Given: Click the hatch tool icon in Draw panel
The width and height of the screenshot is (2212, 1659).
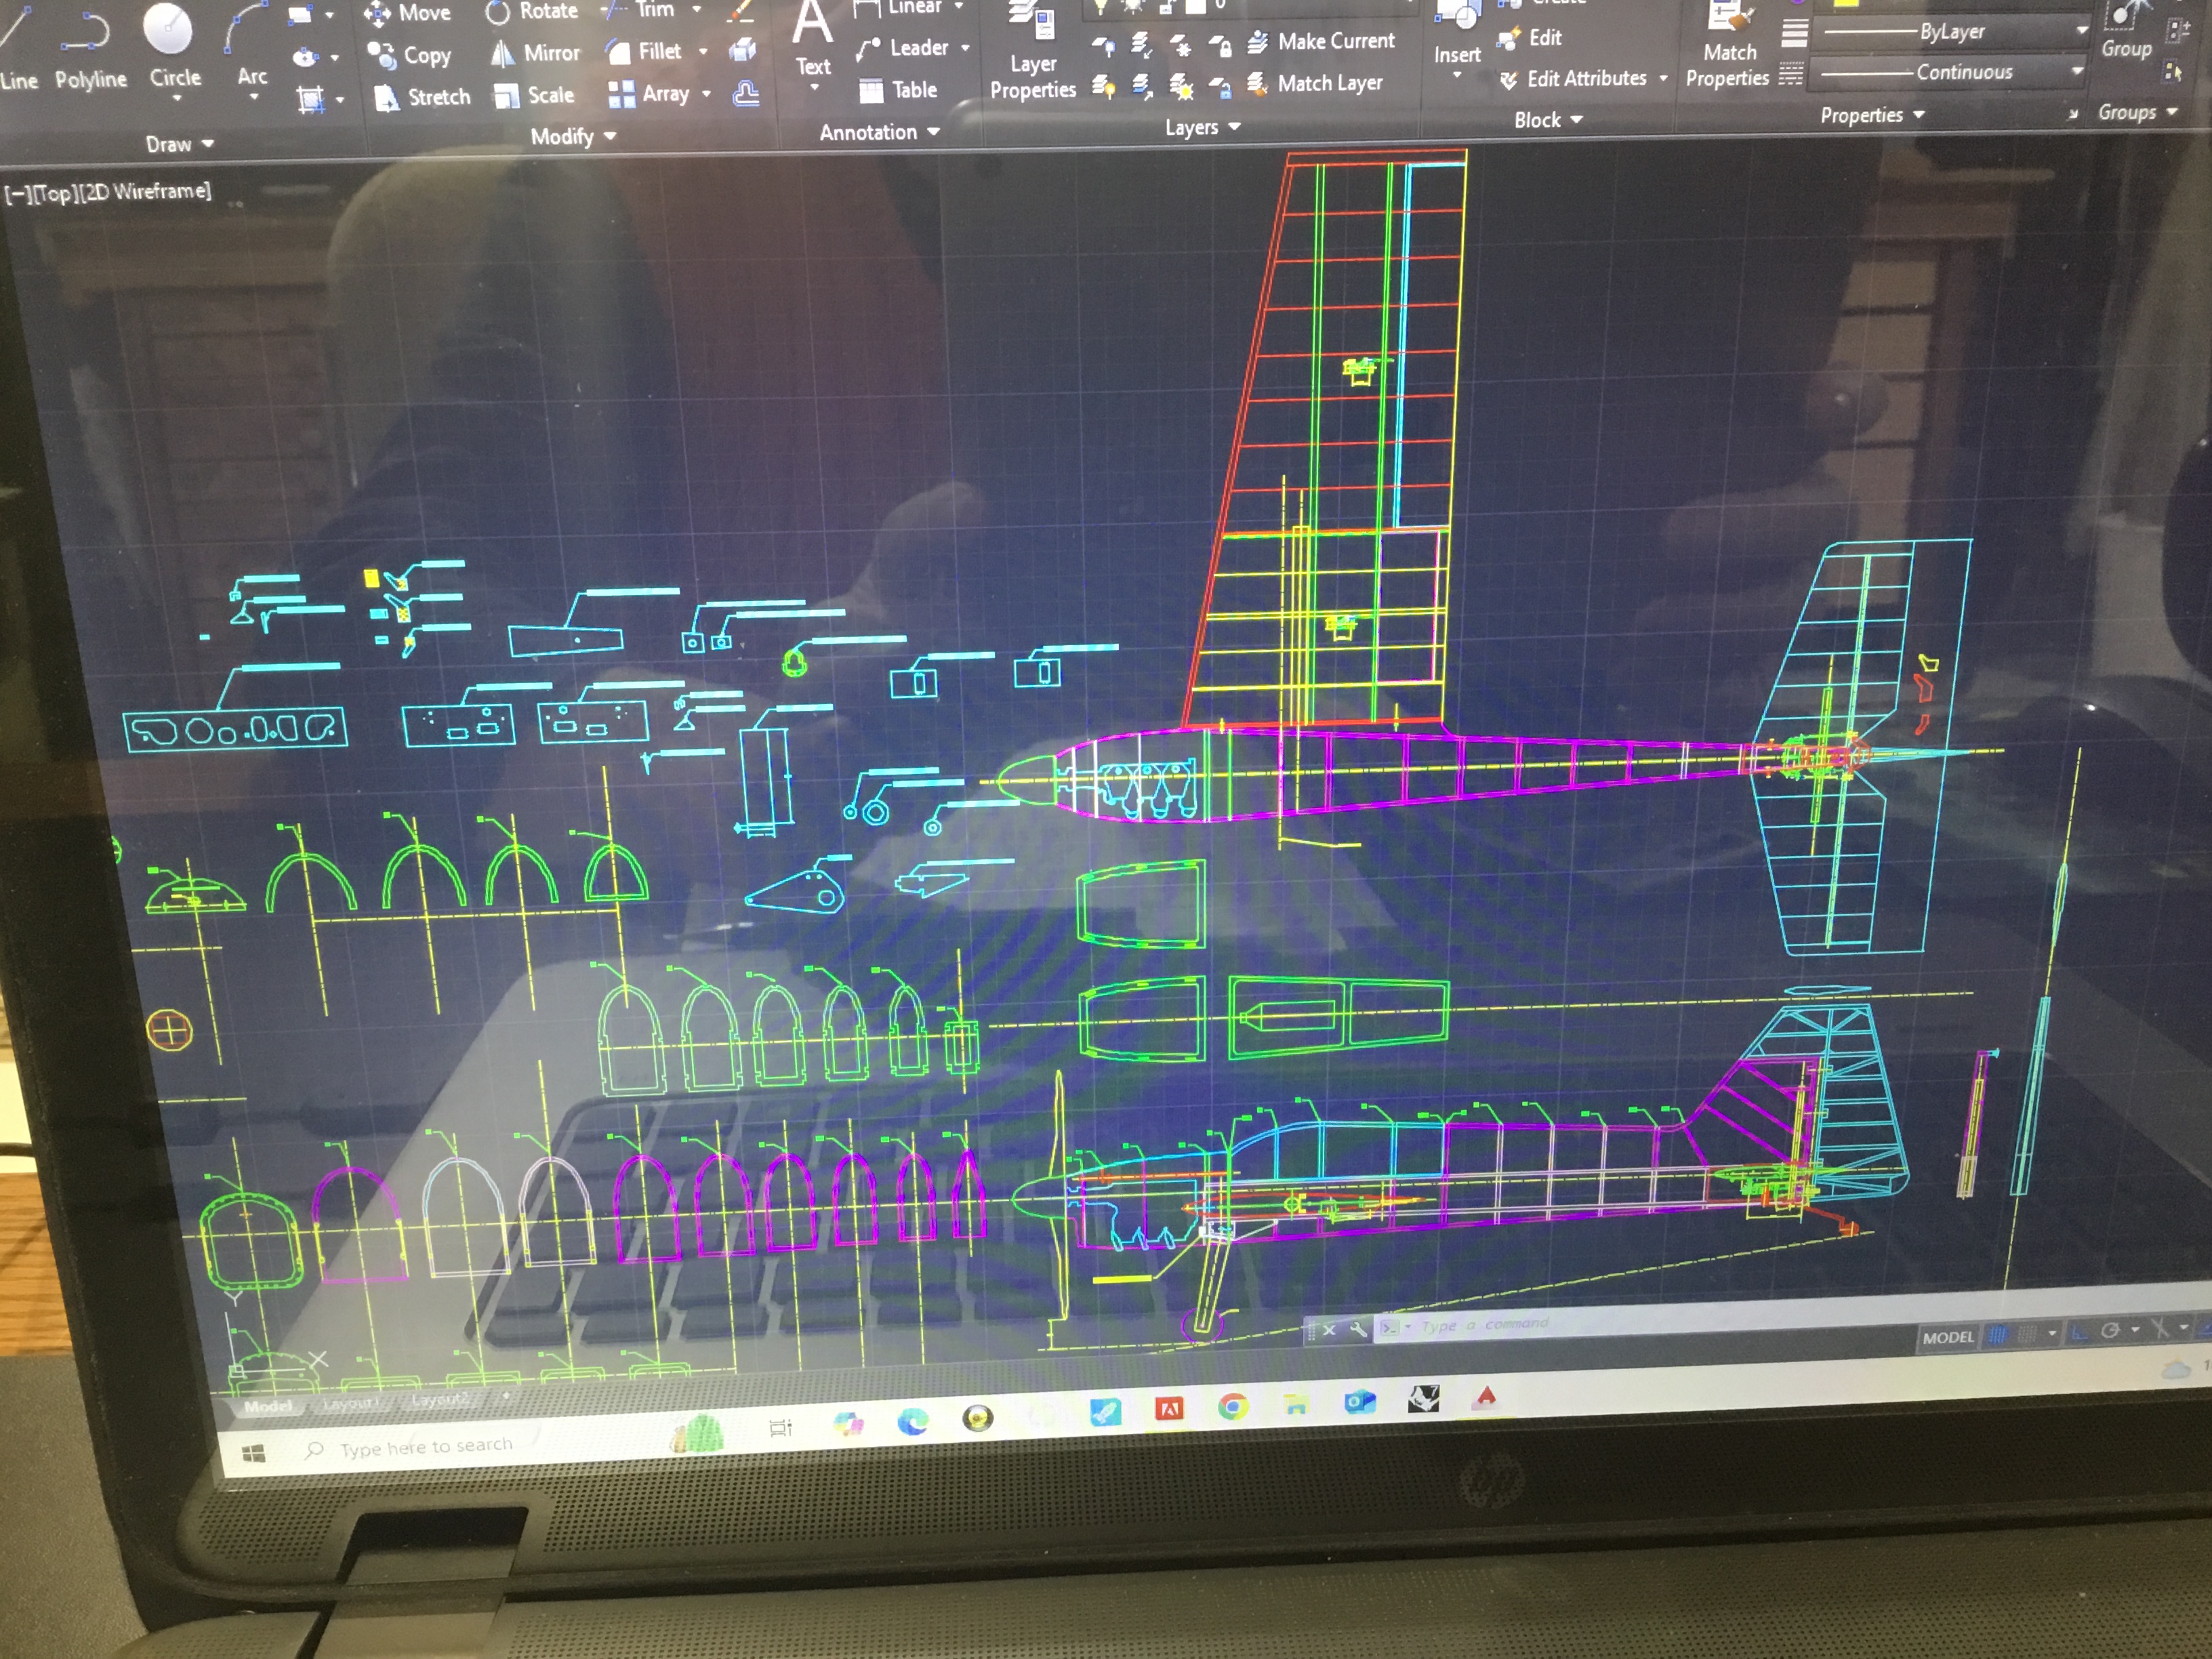Looking at the screenshot, I should [x=310, y=99].
